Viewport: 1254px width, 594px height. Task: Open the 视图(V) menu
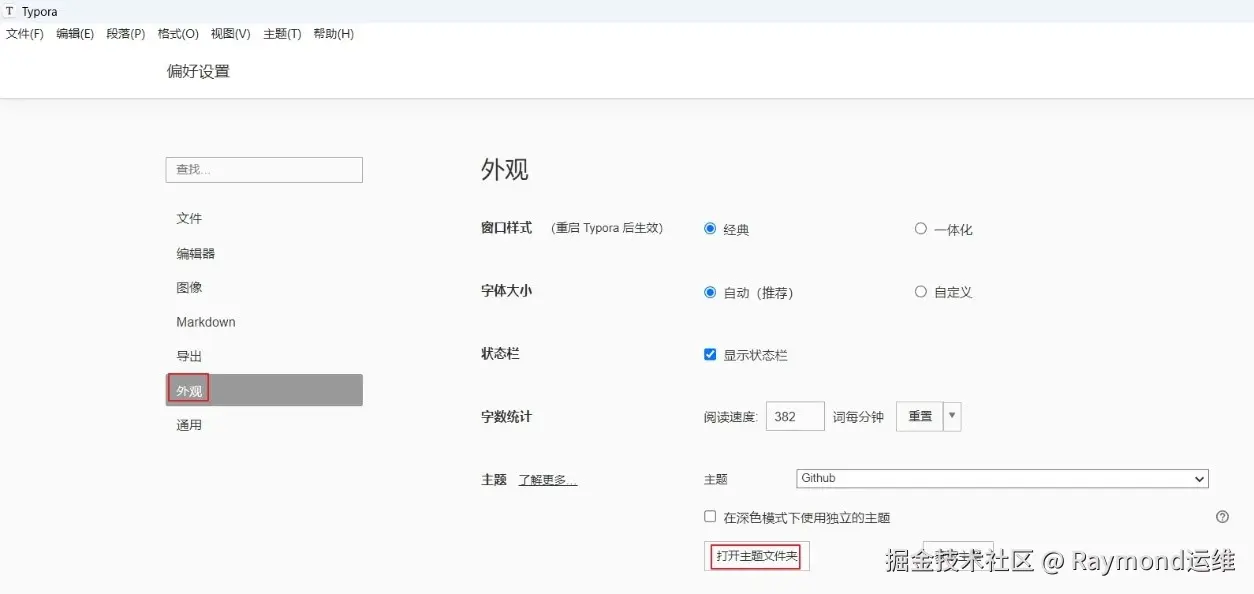230,34
